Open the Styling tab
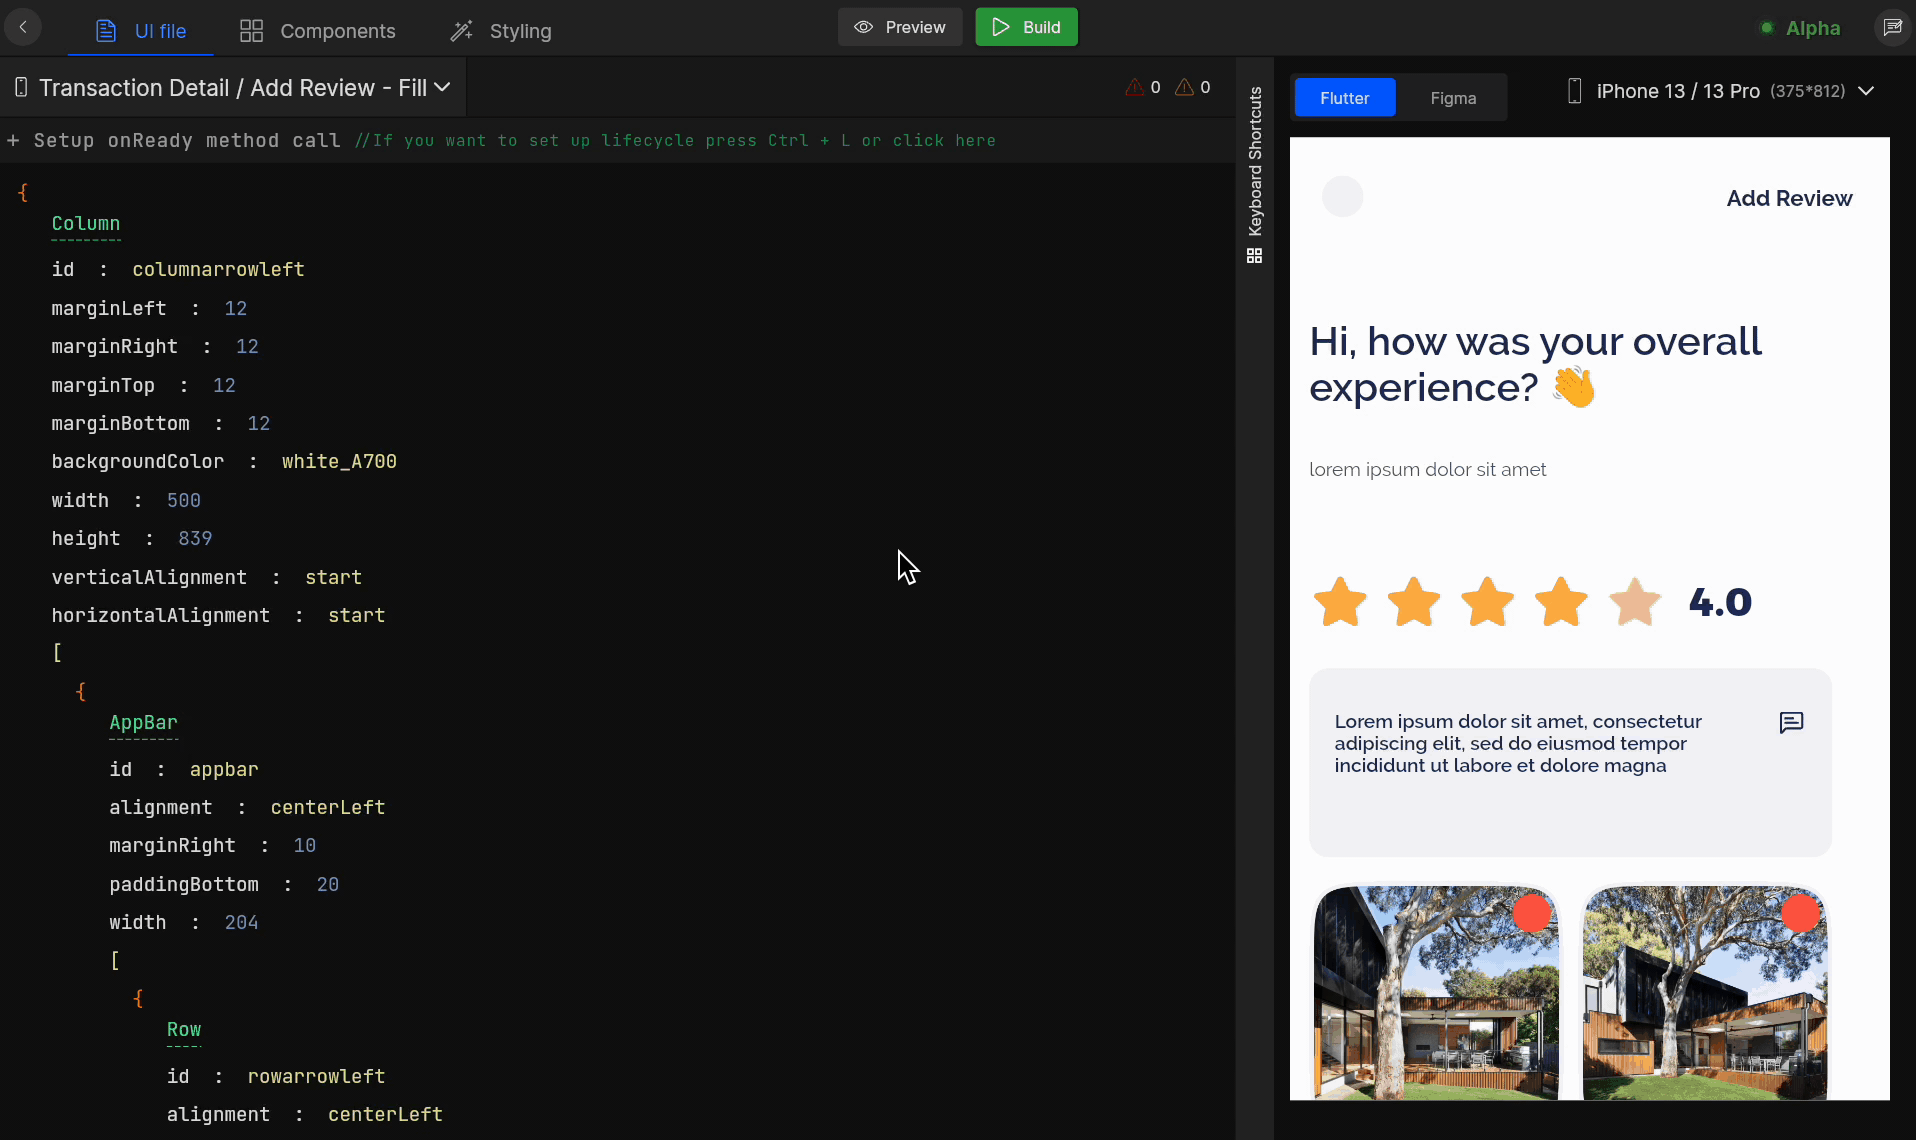This screenshot has width=1916, height=1140. click(x=501, y=31)
